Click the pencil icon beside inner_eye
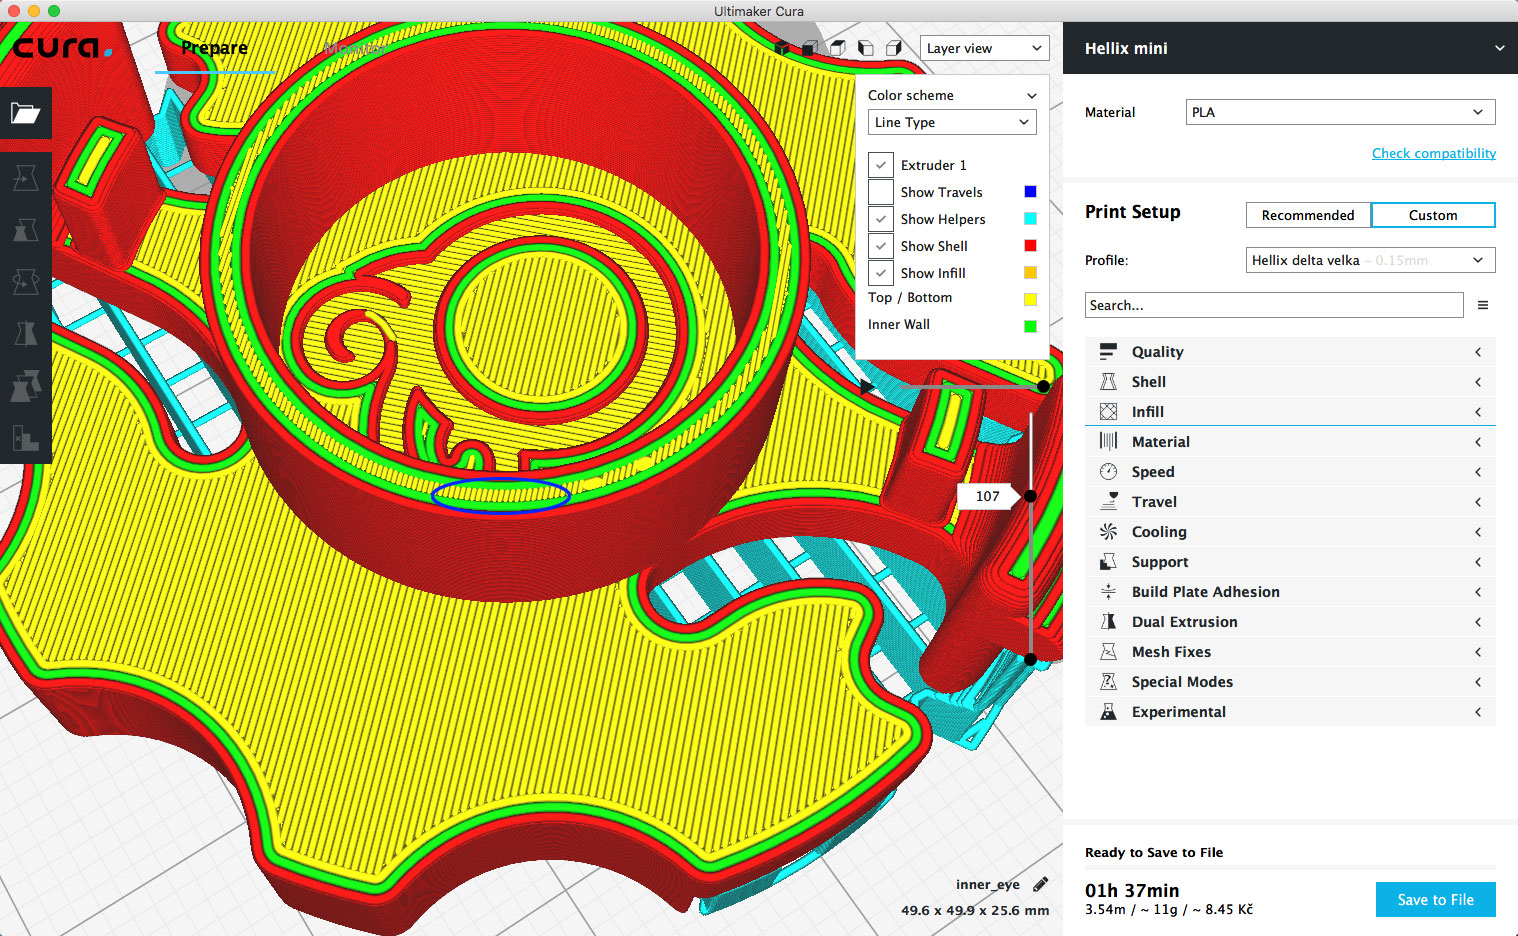The height and width of the screenshot is (936, 1518). tap(1040, 884)
